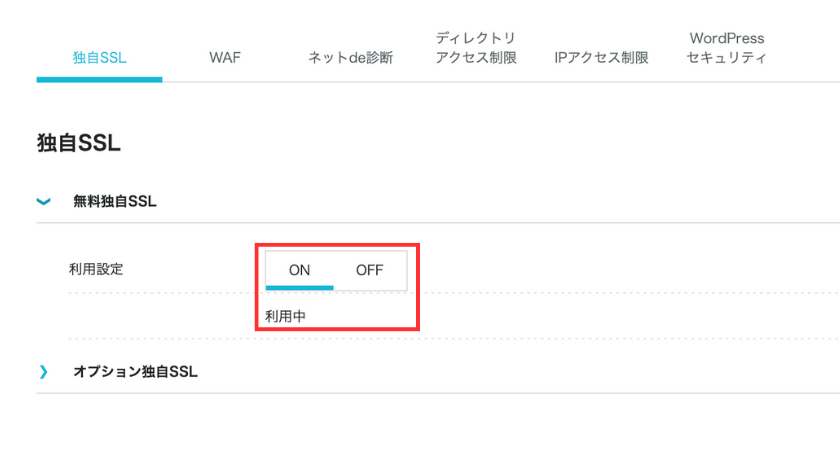Expand the オプション独自SSL chevron arrow
840x469 pixels.
tap(43, 371)
